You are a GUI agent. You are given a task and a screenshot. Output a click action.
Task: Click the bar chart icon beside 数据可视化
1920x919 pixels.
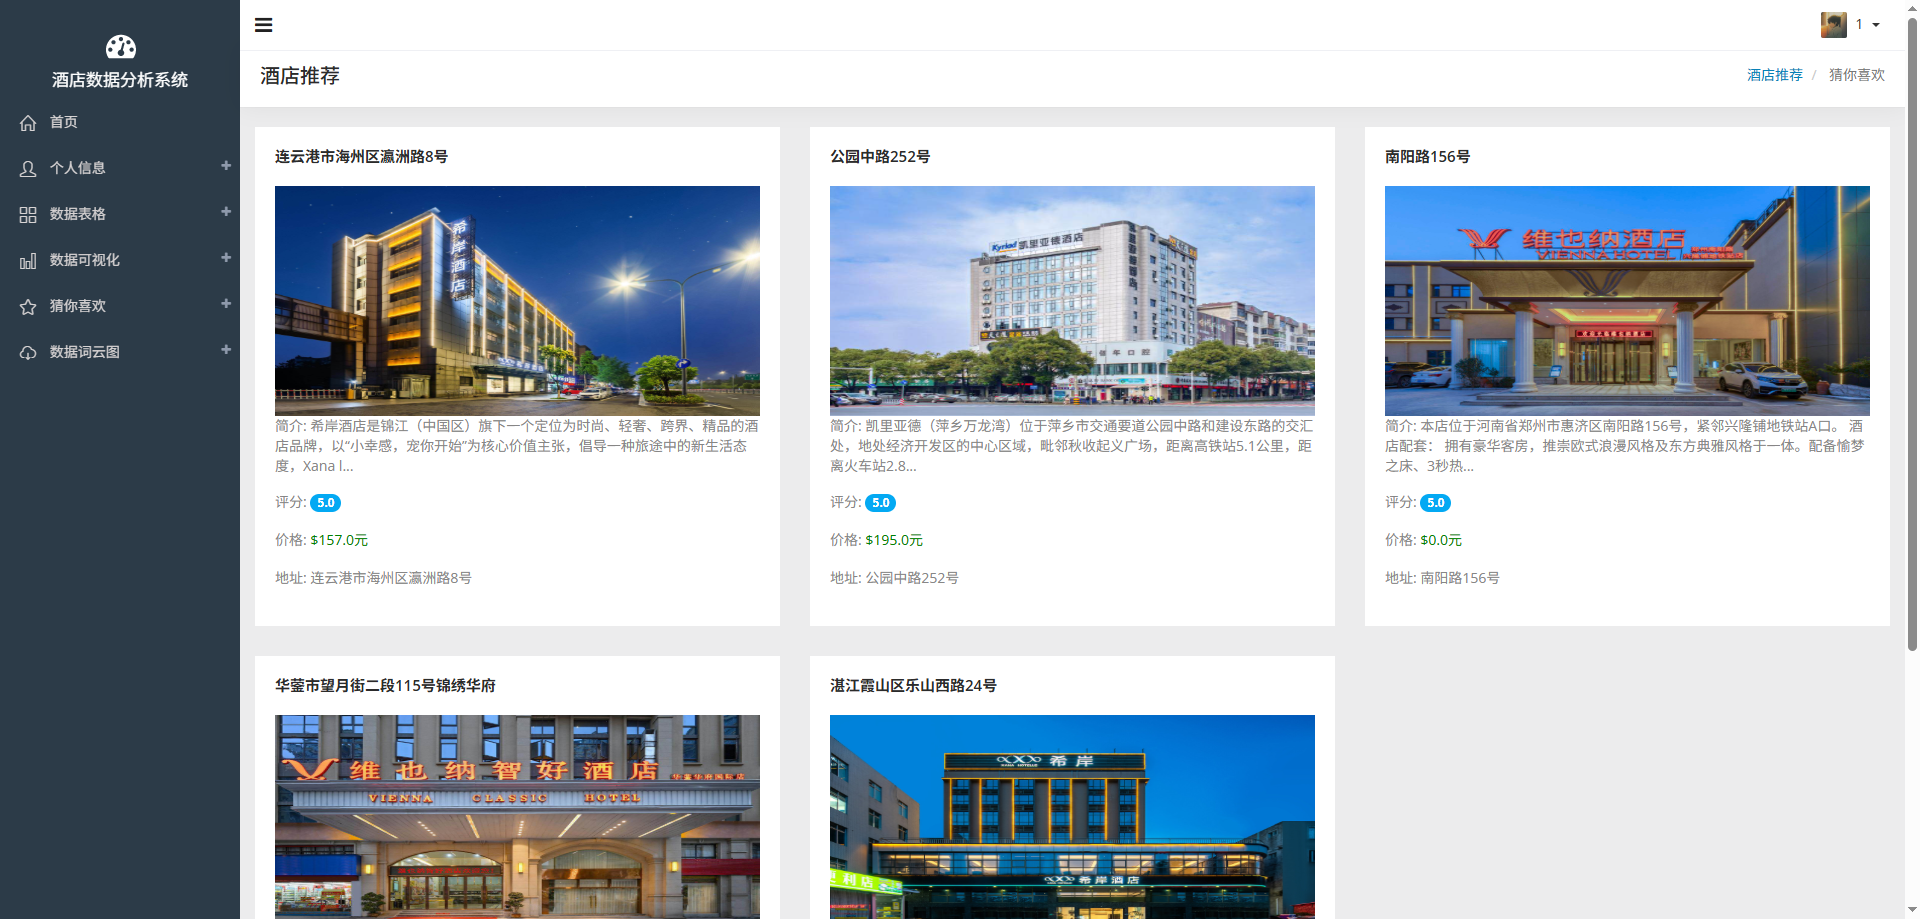(28, 261)
